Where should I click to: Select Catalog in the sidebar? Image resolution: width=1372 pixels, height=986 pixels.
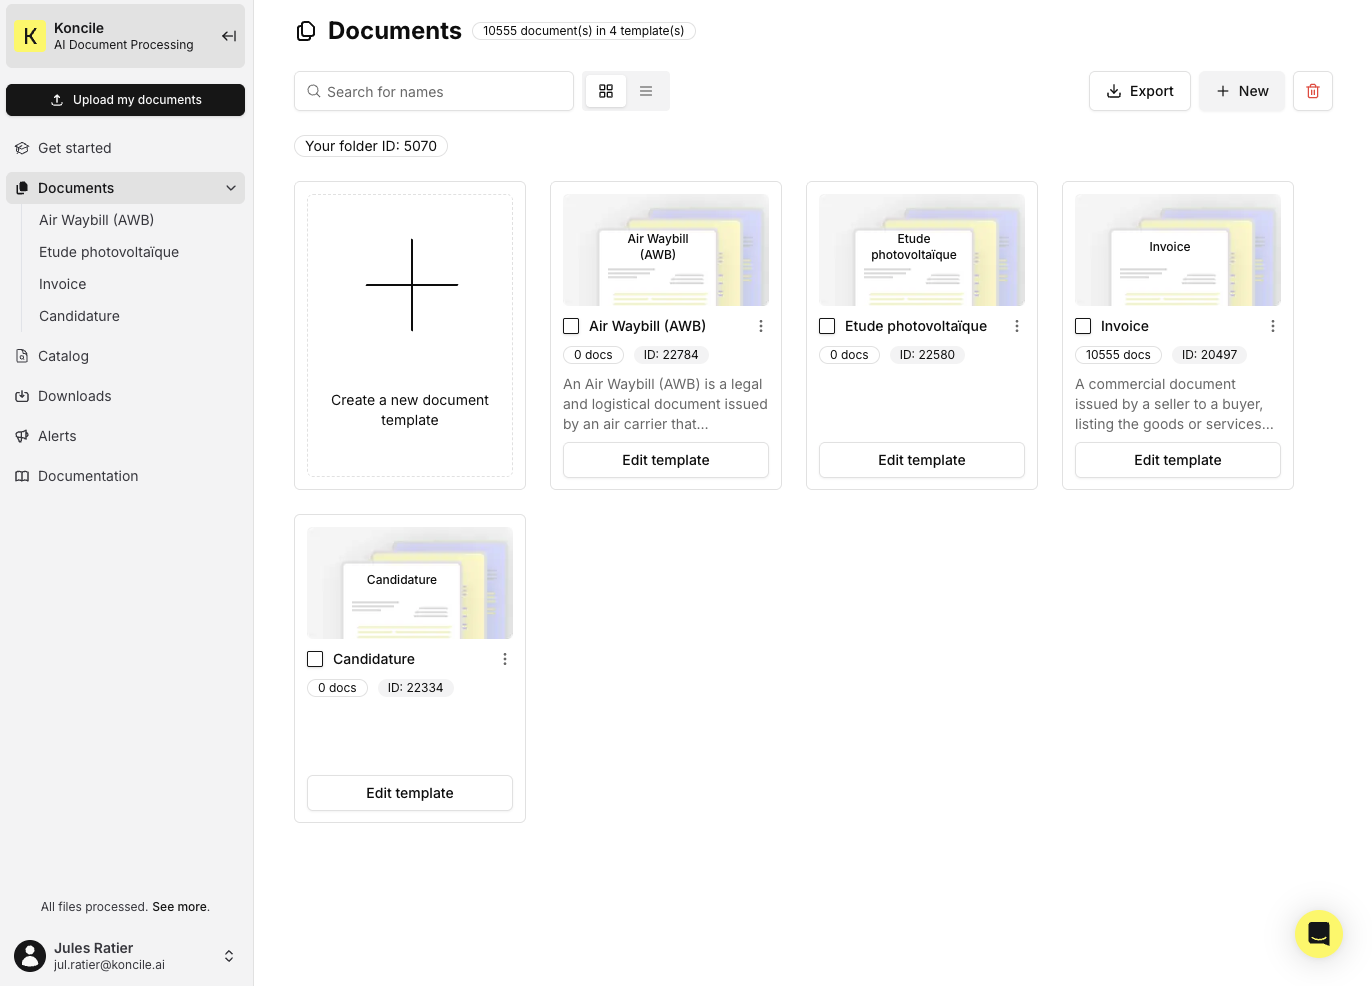63,356
